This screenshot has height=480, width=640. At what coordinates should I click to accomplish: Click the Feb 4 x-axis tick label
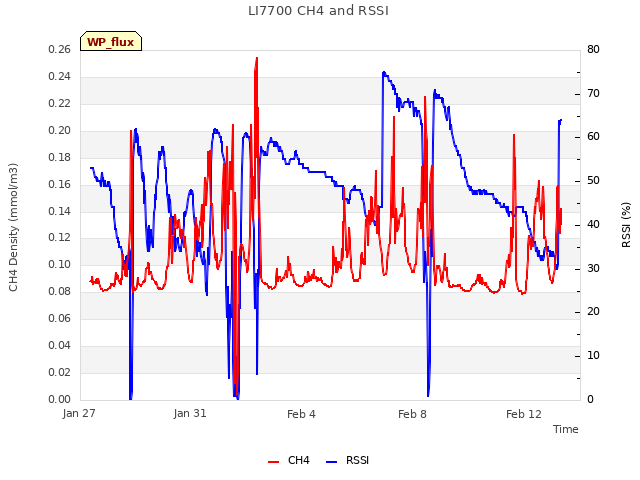click(x=301, y=414)
